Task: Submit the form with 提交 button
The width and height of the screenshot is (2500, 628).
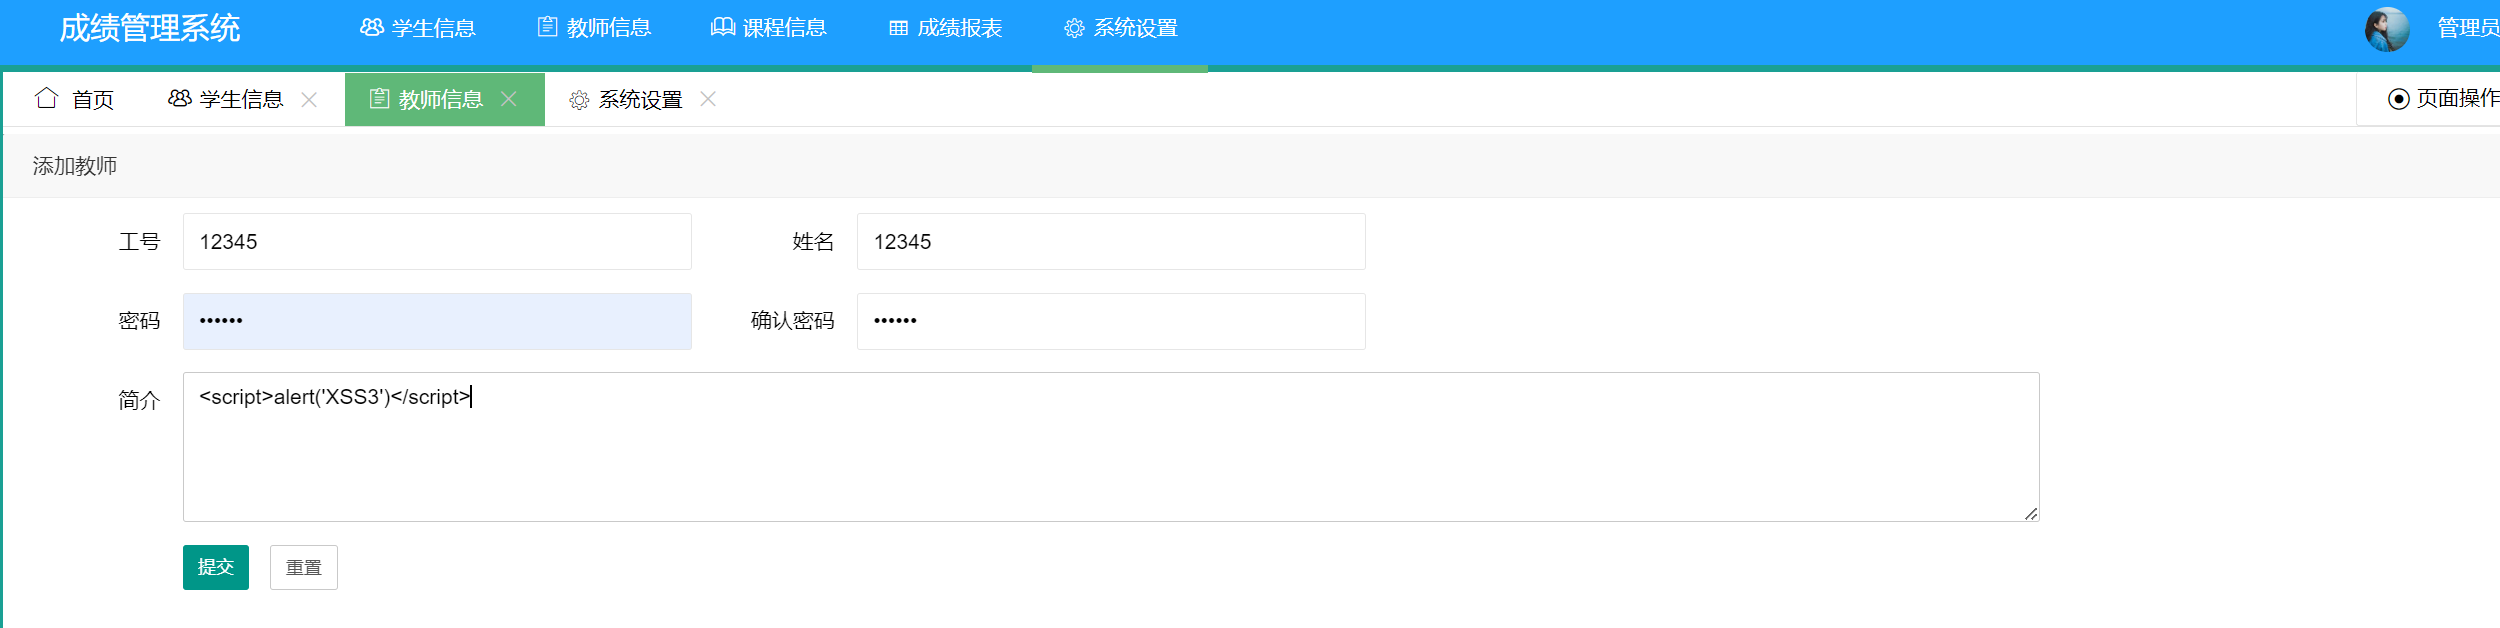Action: (x=216, y=567)
